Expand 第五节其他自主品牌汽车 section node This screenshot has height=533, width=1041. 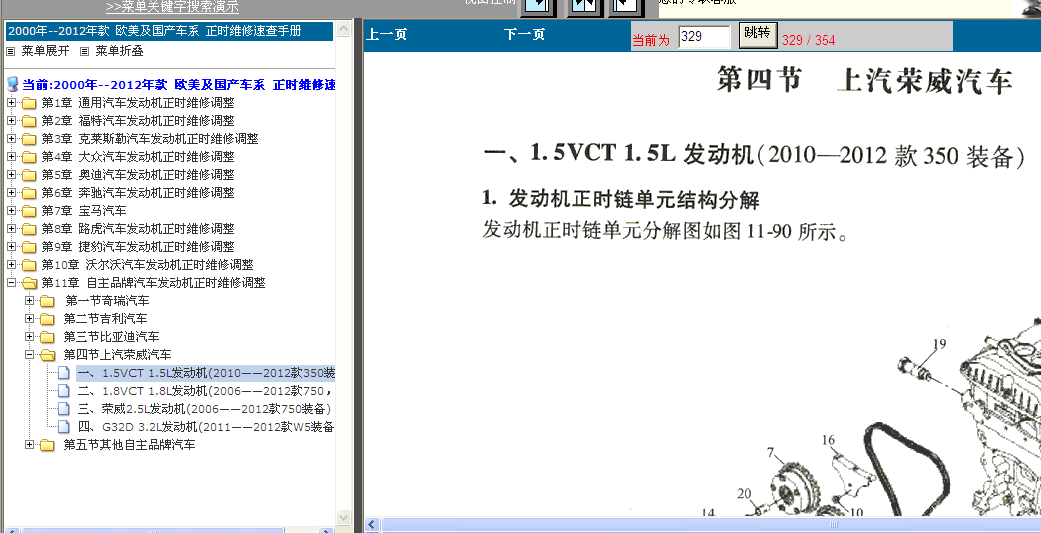click(x=29, y=444)
